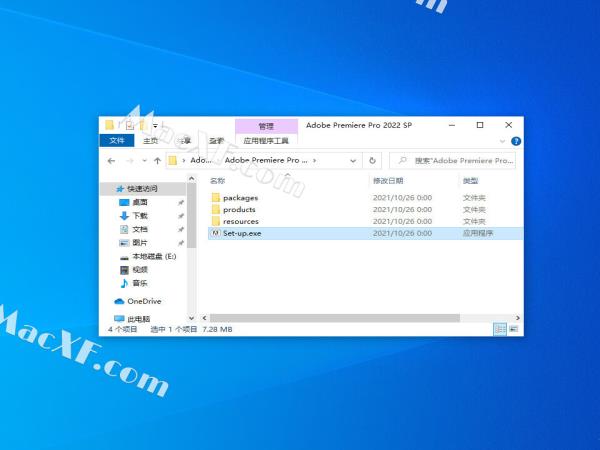Refresh the current folder view
Image resolution: width=600 pixels, height=450 pixels.
tap(372, 161)
